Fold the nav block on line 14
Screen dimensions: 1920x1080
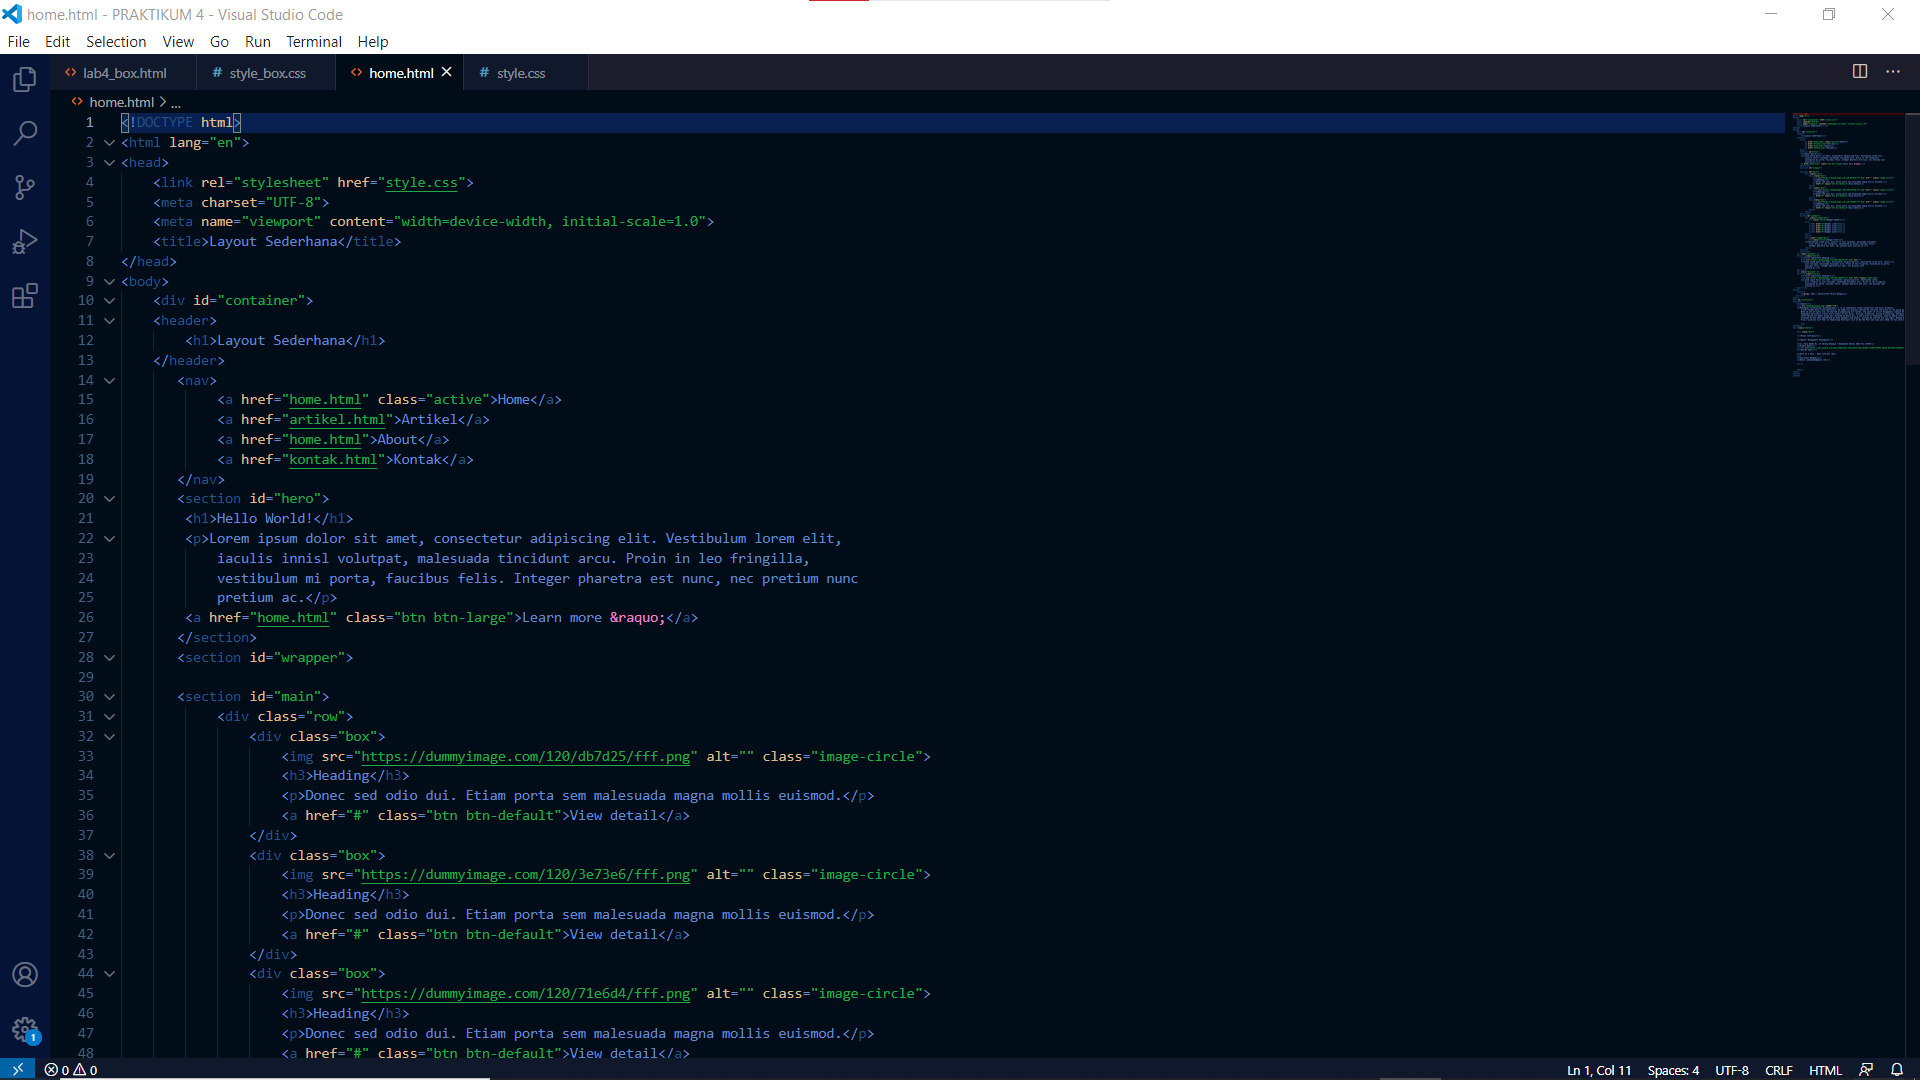[109, 381]
